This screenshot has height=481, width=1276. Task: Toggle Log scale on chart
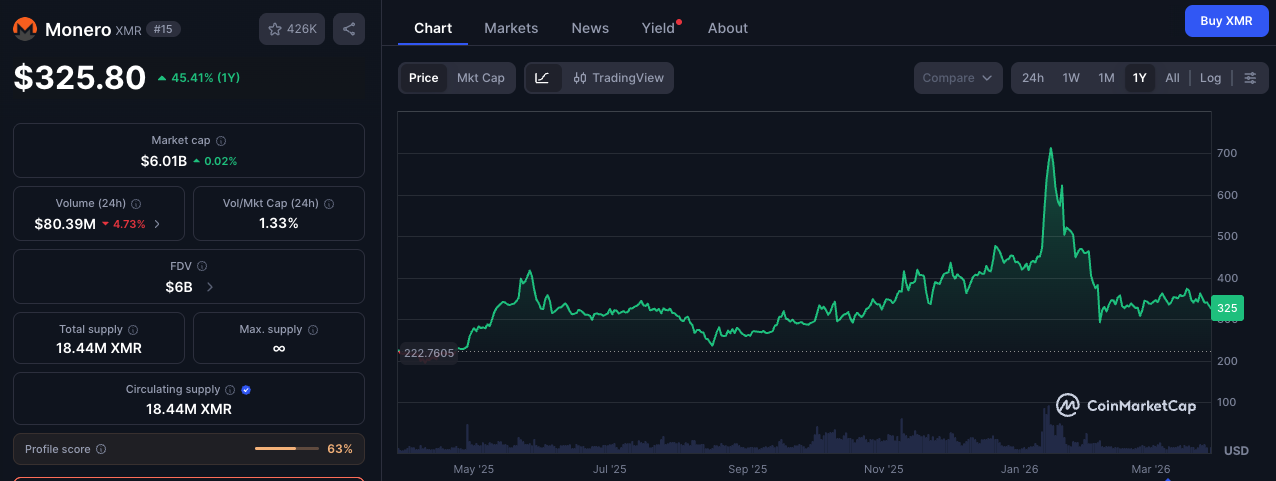click(1210, 78)
